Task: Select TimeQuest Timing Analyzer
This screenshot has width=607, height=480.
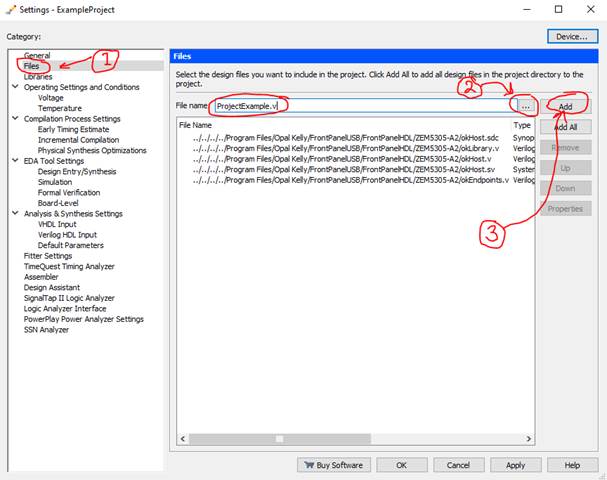Action: [69, 266]
